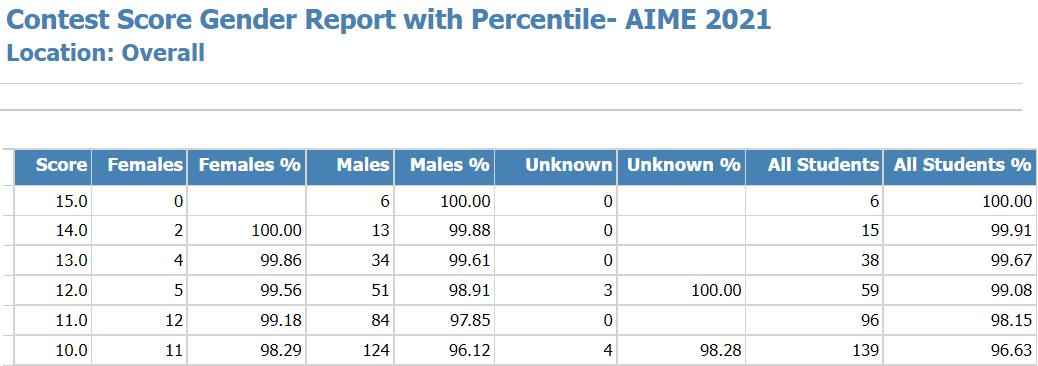Click the Females % column header
Screen dimensions: 1038x366
[246, 167]
